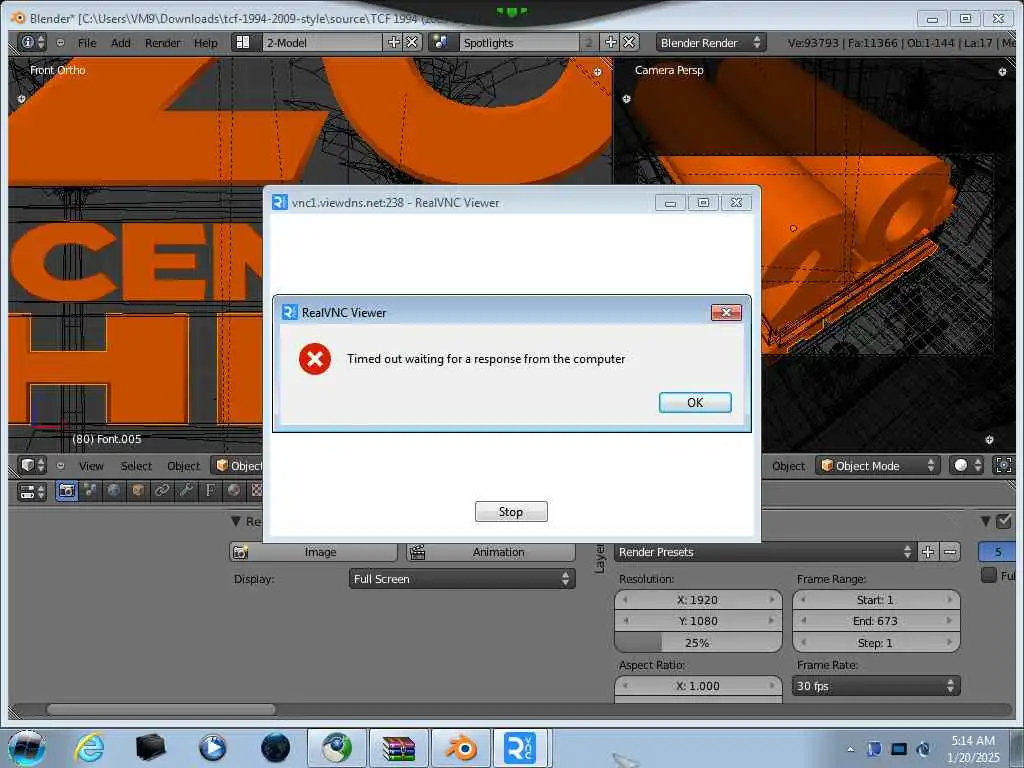Delete the 2-Model screen layout
Image resolution: width=1024 pixels, height=768 pixels.
click(x=411, y=42)
